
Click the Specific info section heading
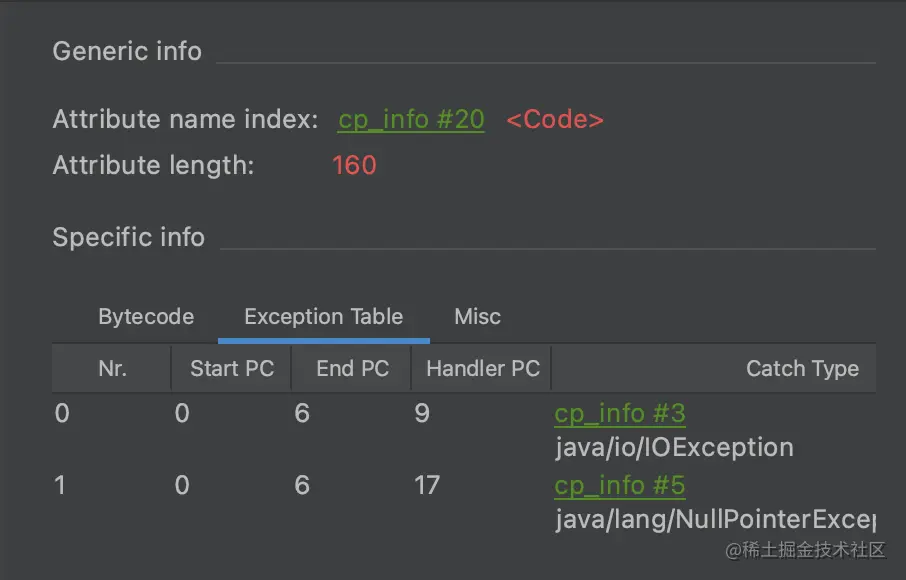click(x=128, y=238)
